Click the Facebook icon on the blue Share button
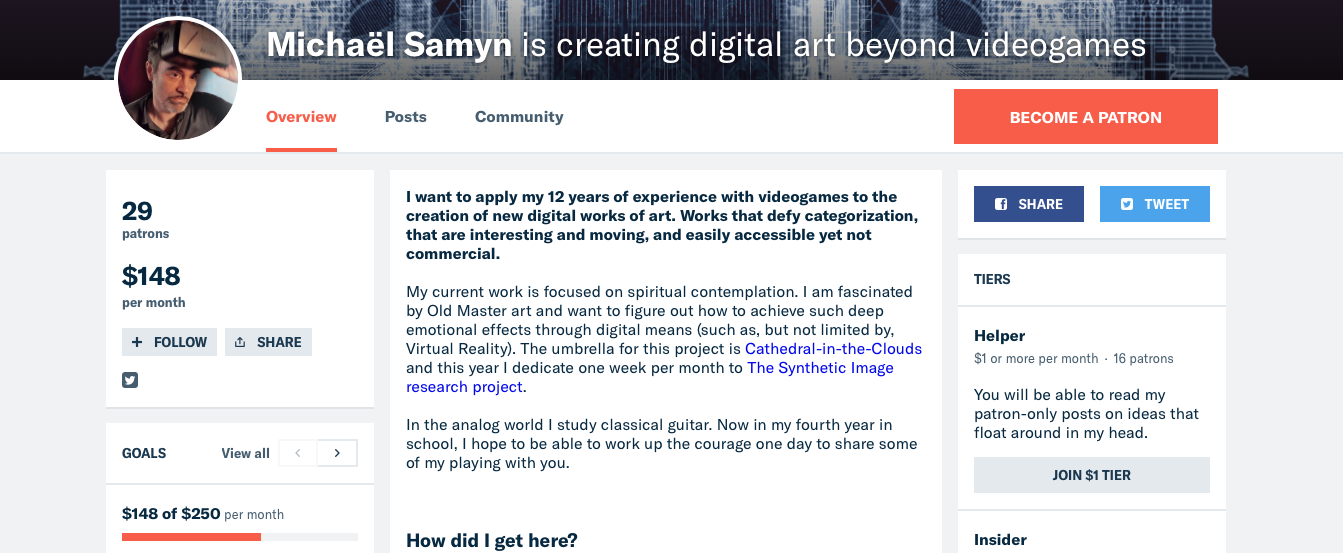1343x553 pixels. point(1001,204)
